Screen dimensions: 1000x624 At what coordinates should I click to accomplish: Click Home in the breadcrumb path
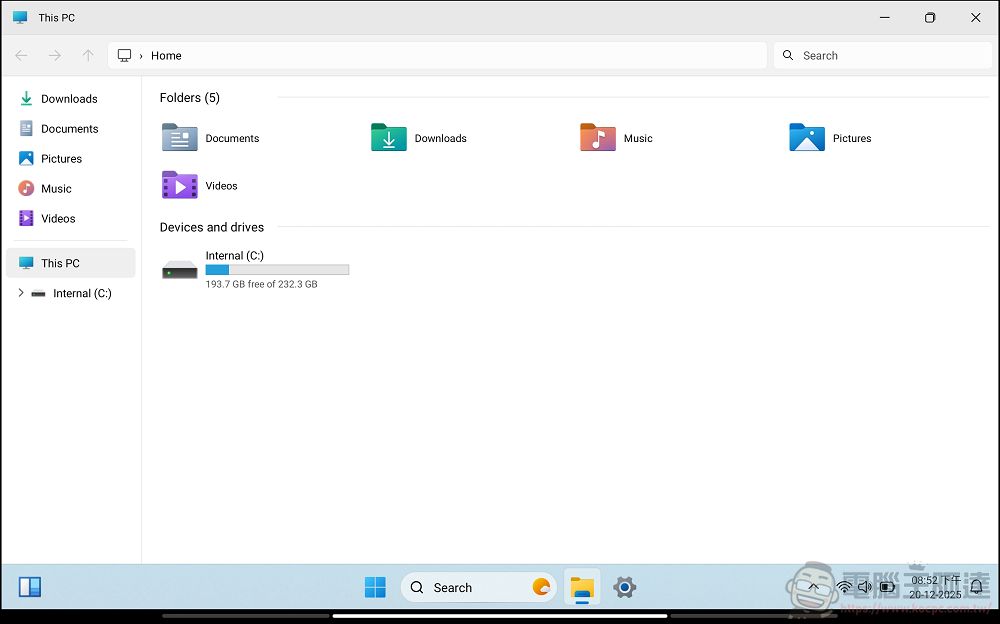click(x=166, y=55)
